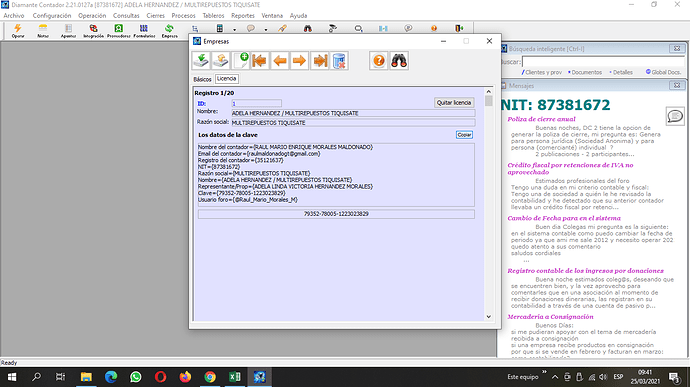690x387 pixels.
Task: Open the Notas toolbar icon
Action: pos(43,31)
